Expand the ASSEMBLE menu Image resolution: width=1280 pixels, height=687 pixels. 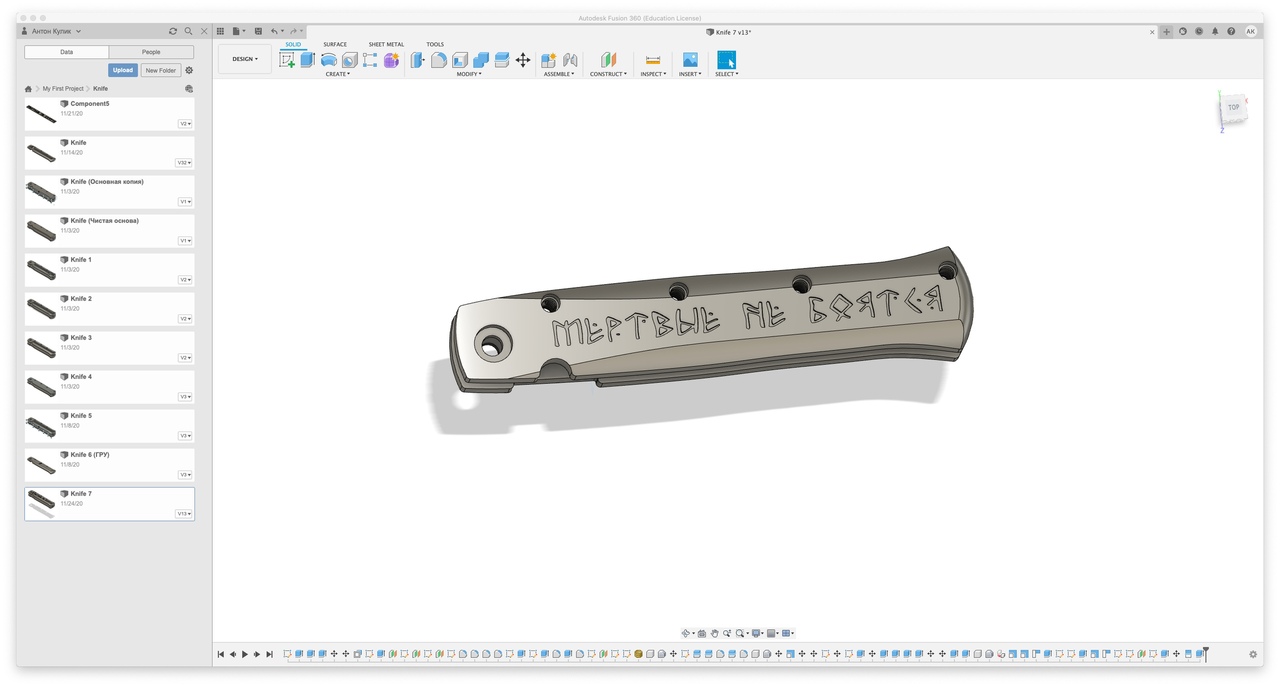point(559,74)
